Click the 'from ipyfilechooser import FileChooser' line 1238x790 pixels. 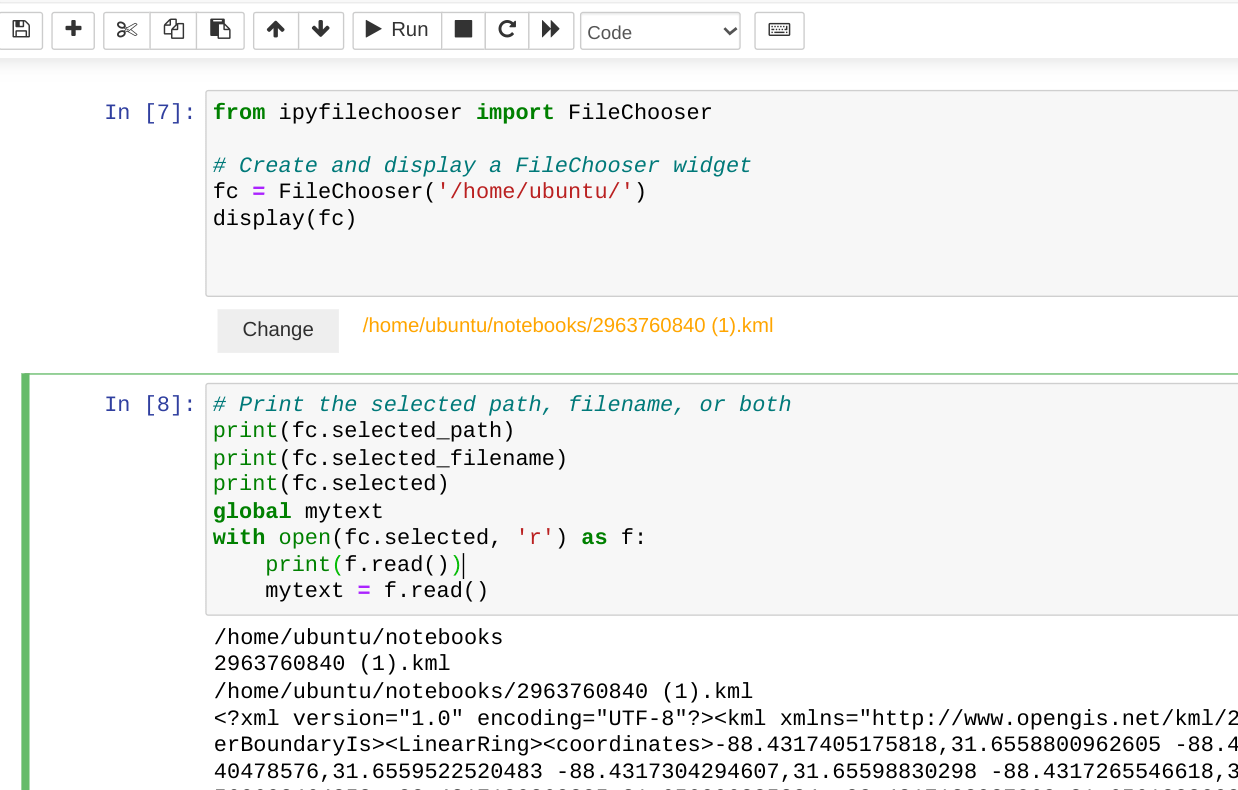(463, 112)
